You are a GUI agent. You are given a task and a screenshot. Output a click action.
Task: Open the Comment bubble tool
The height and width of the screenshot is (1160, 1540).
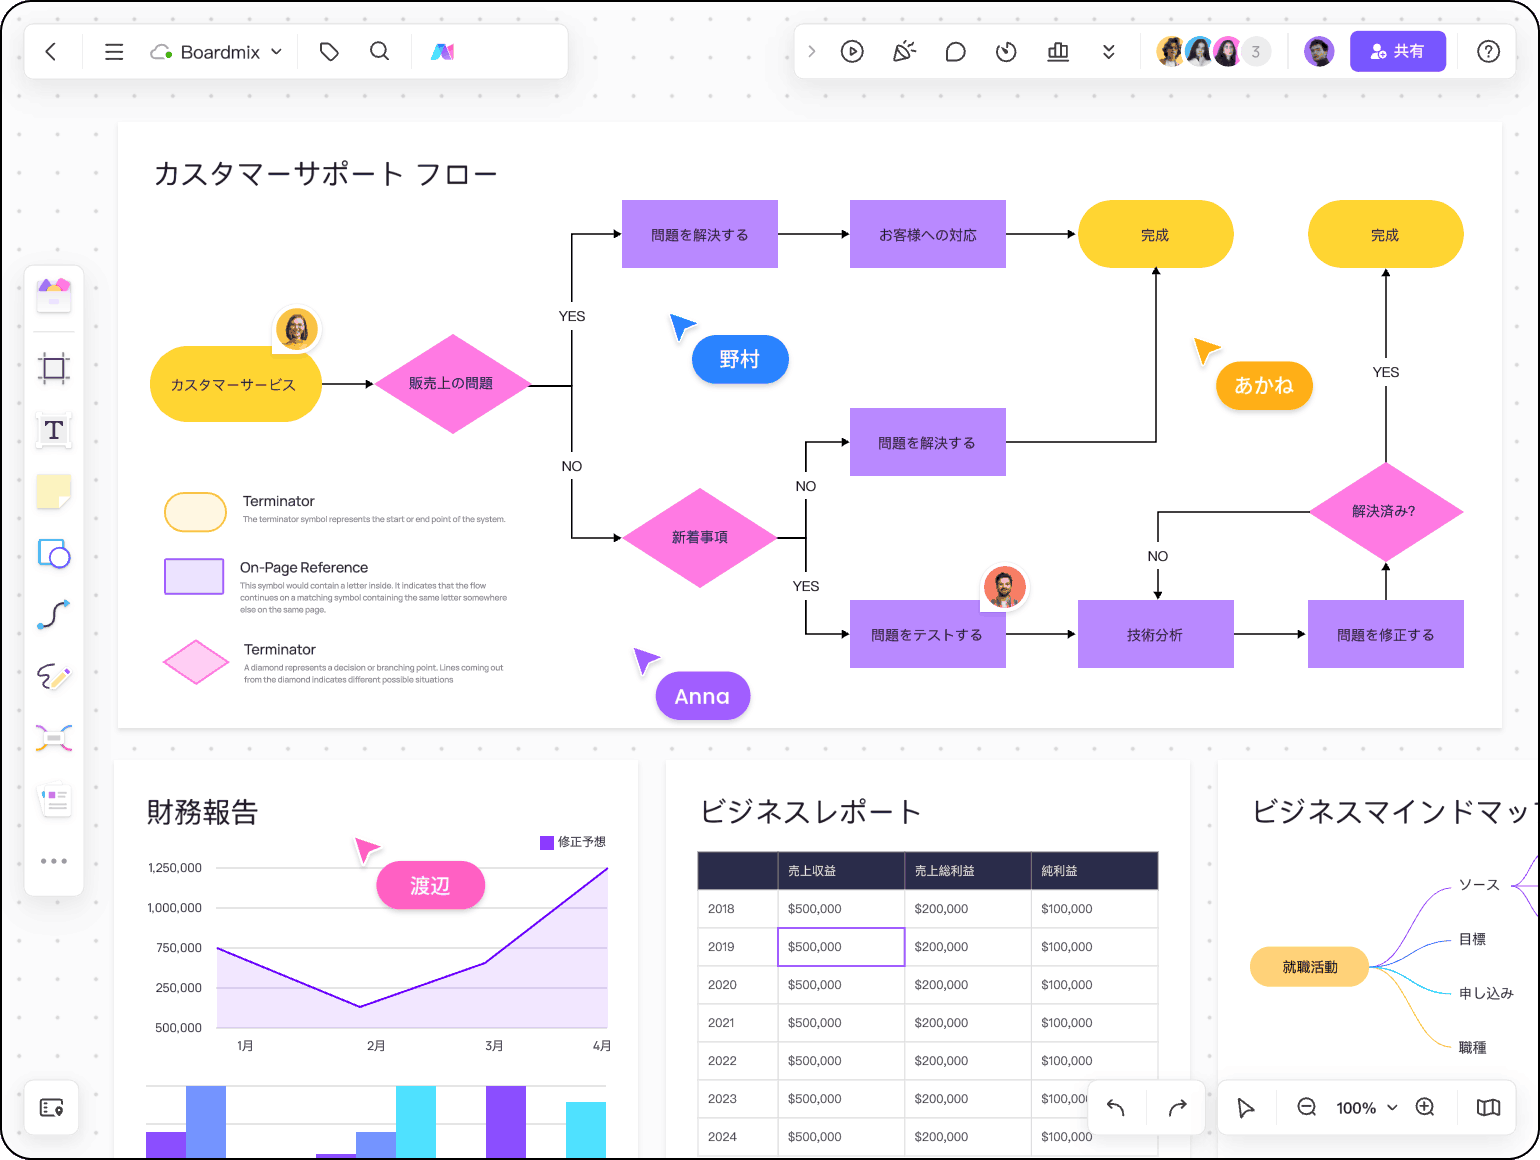[955, 51]
